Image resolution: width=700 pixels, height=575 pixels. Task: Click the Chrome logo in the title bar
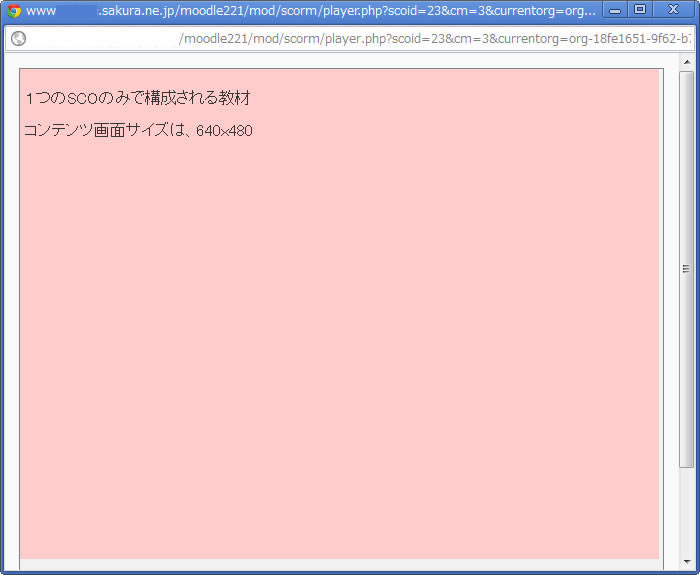point(14,11)
